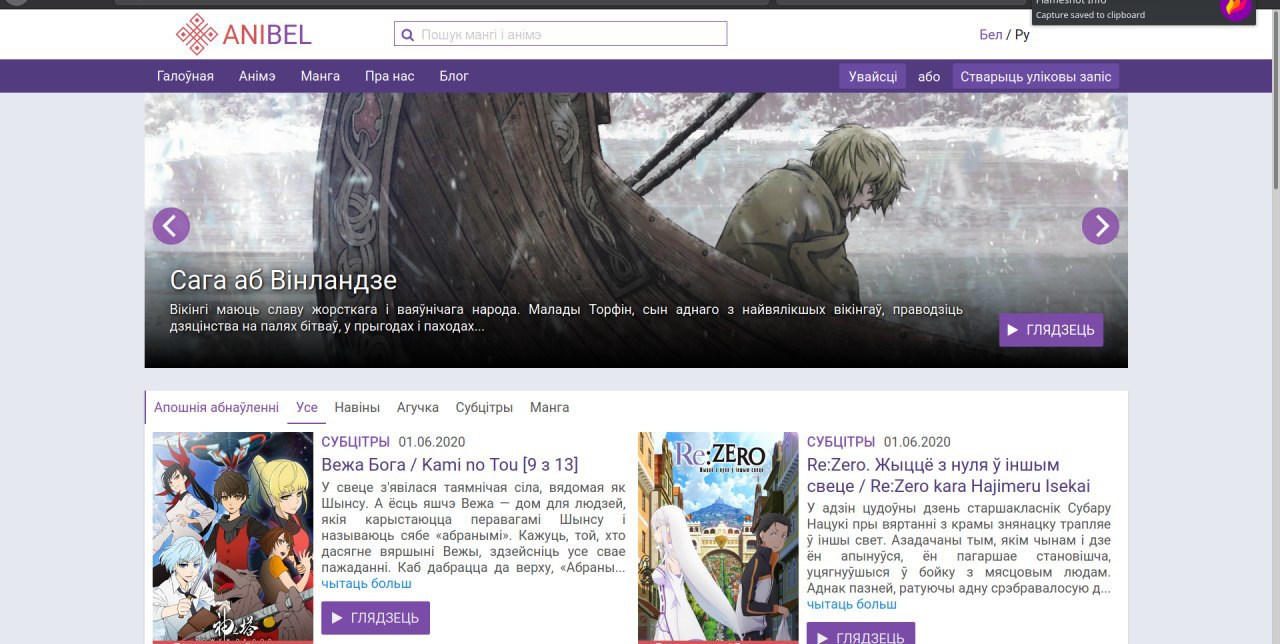
Task: Open the Пра нас menu item
Action: click(x=390, y=76)
